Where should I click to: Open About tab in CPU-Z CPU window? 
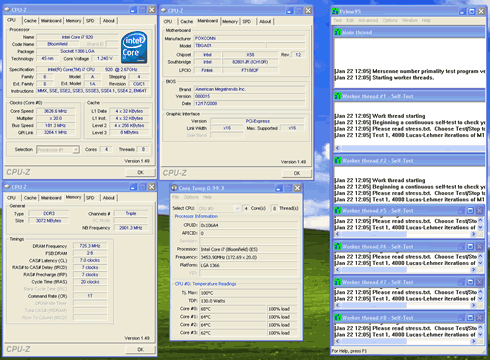[109, 21]
